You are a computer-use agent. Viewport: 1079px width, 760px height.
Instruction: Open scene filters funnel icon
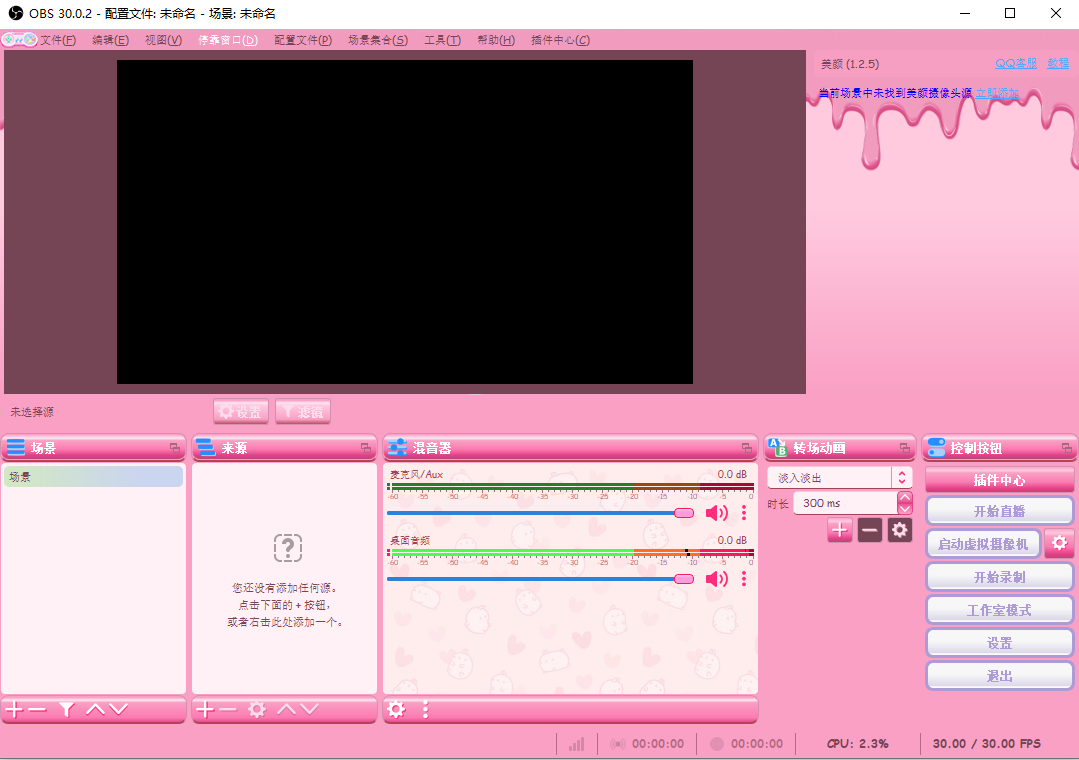click(x=67, y=709)
